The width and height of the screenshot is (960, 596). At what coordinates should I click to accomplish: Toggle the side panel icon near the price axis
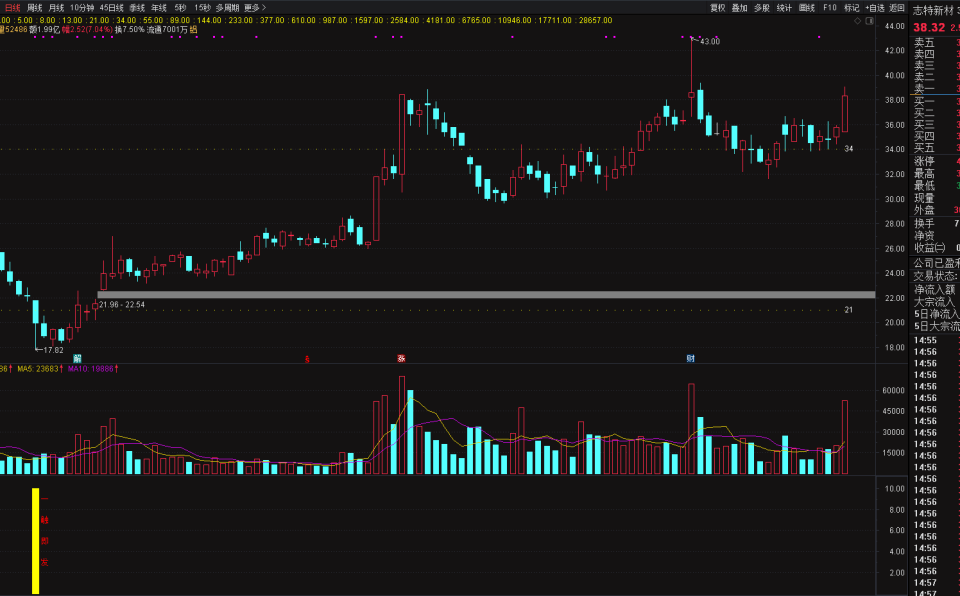point(869,21)
